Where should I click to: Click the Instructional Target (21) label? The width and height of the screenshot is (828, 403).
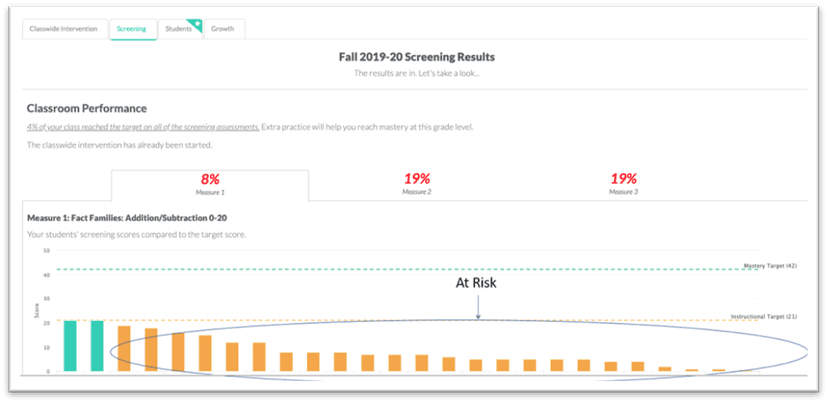click(x=763, y=316)
